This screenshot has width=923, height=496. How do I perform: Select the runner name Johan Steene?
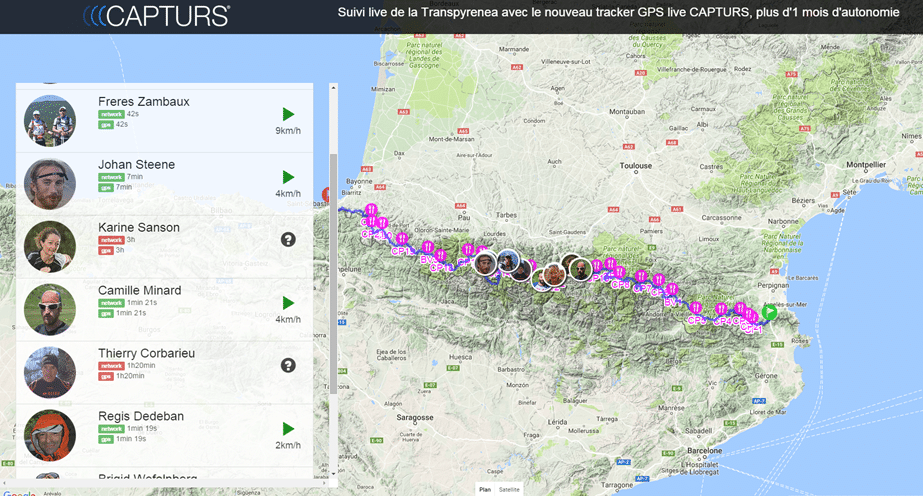click(137, 165)
